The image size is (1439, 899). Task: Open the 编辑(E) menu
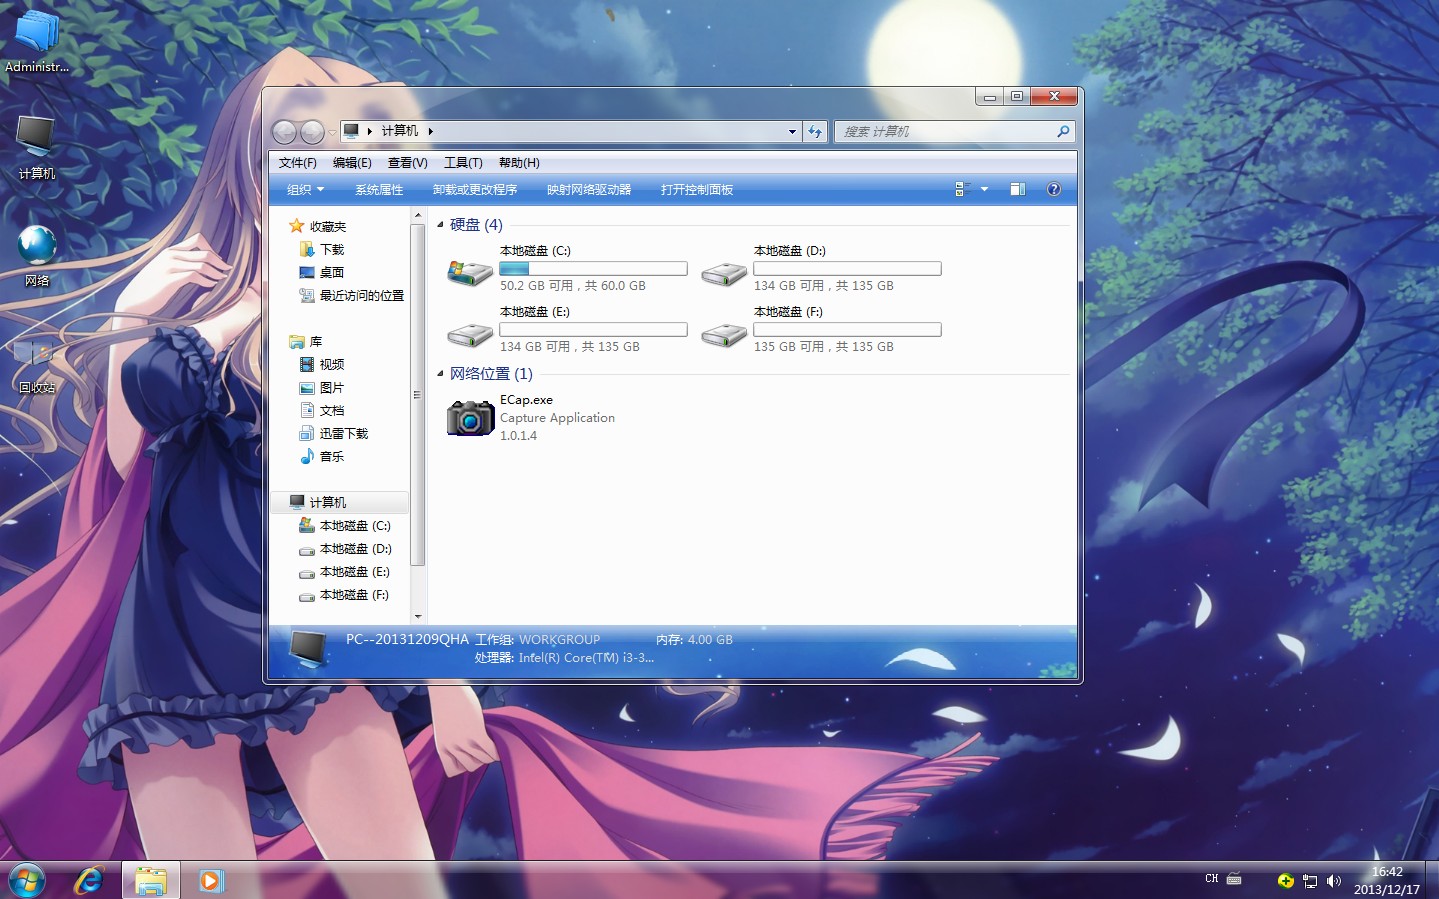[352, 163]
